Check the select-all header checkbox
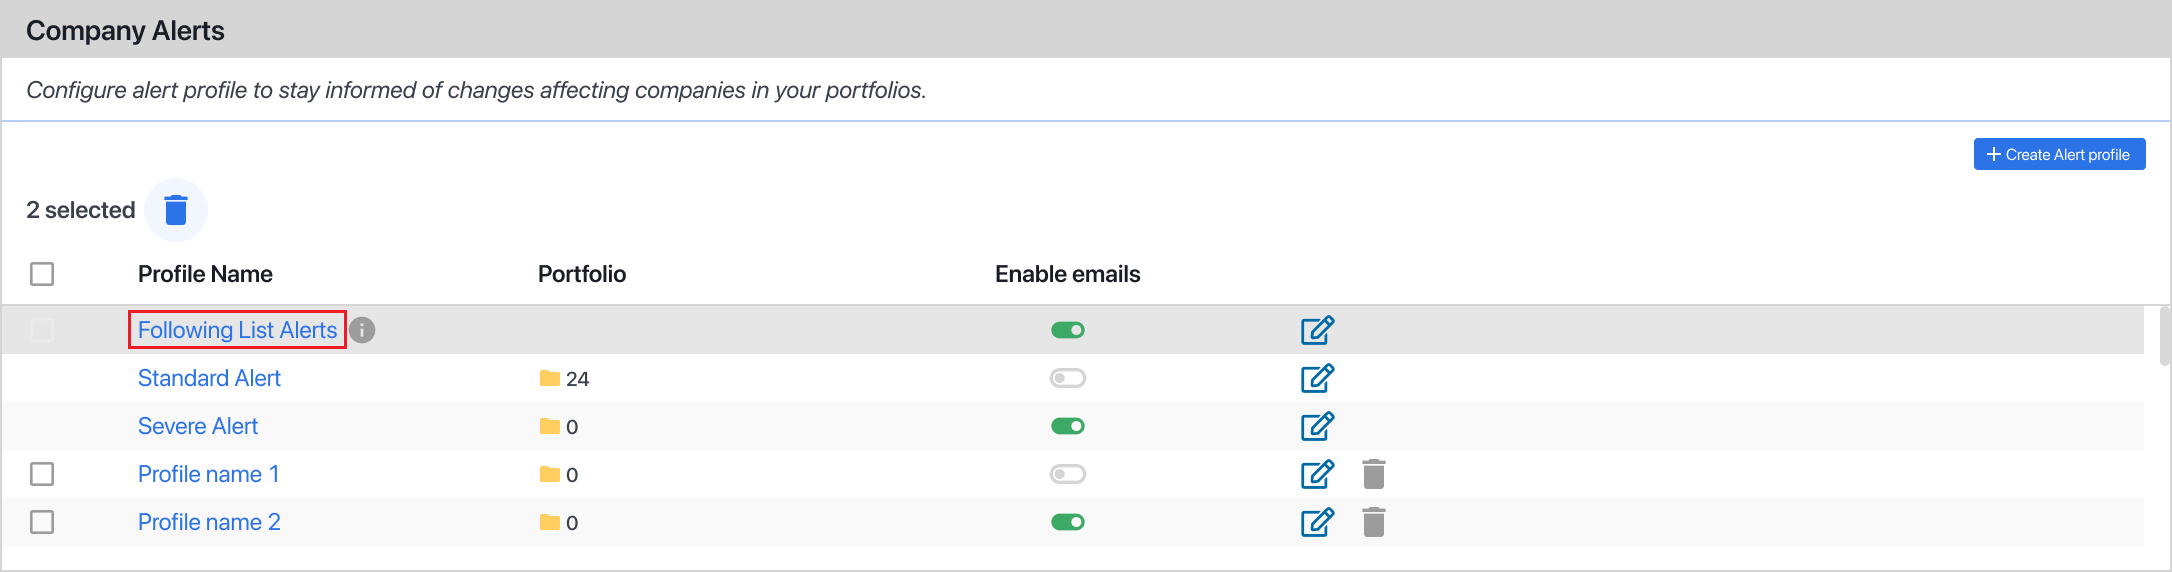 pos(42,274)
